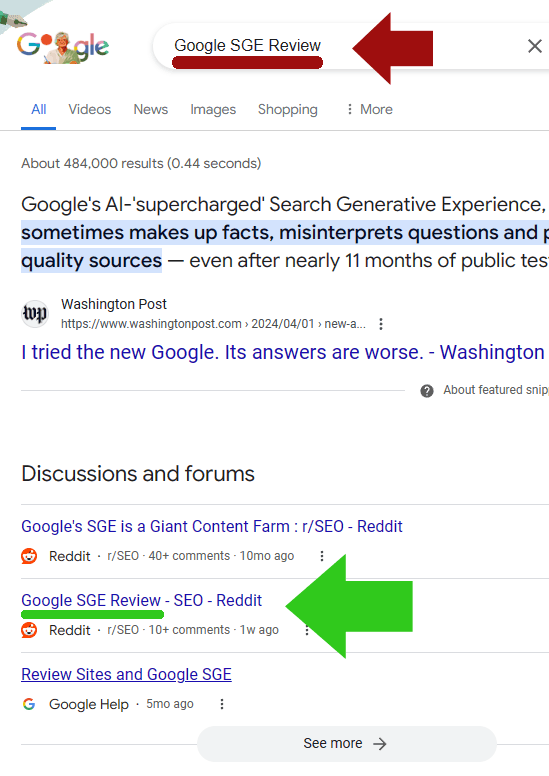Image resolution: width=549 pixels, height=776 pixels.
Task: Open three-dot menu for Google Help result
Action: [222, 704]
